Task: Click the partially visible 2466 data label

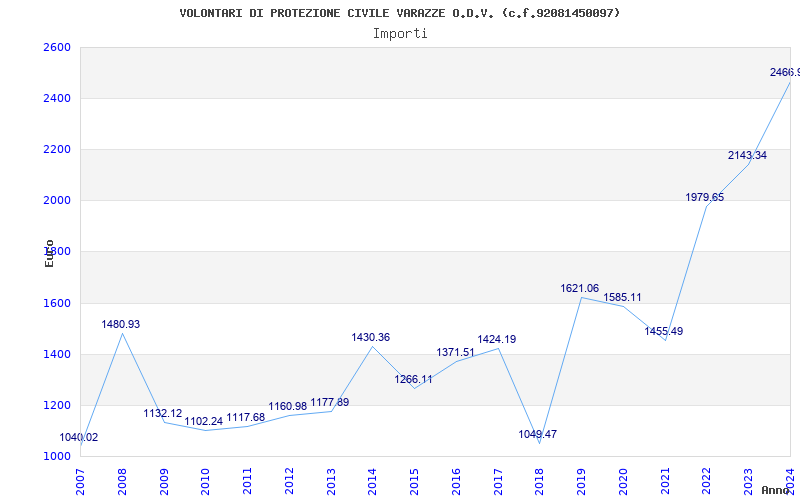Action: click(x=785, y=73)
